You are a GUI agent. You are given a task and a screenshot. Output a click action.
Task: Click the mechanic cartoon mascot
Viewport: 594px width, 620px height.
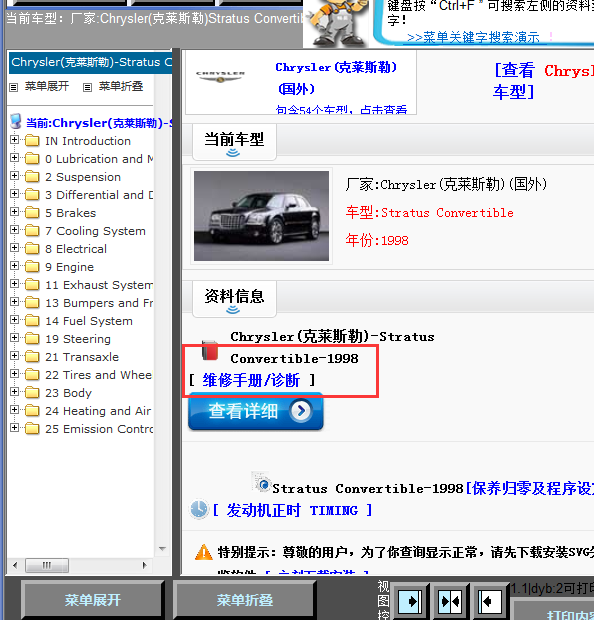pos(337,23)
